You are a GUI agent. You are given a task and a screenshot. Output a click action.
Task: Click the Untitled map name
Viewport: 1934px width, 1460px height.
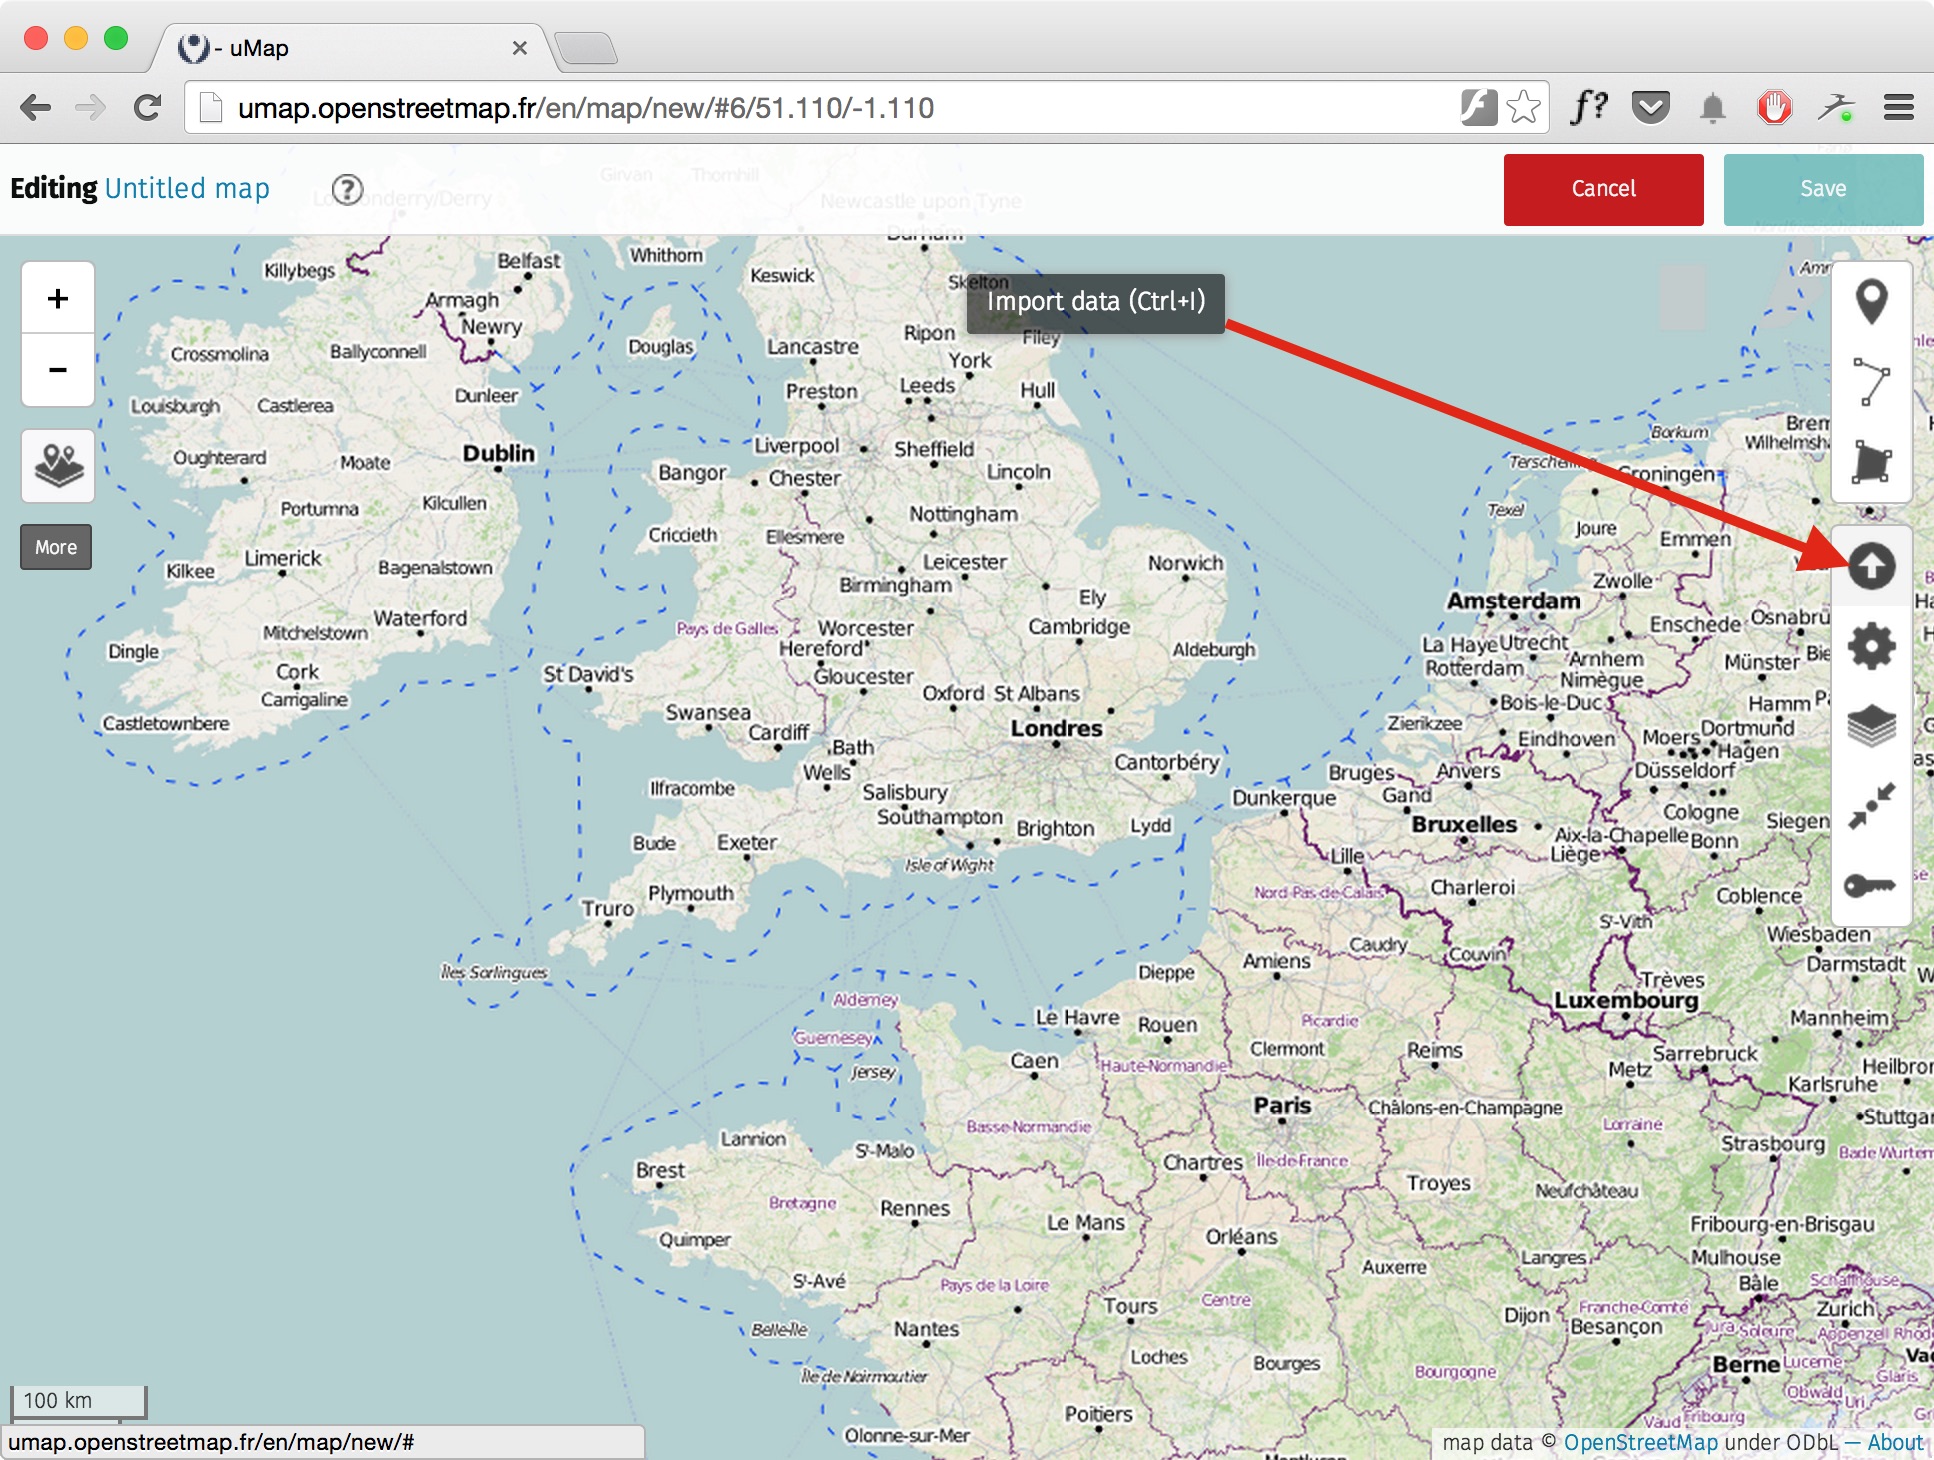pyautogui.click(x=187, y=188)
